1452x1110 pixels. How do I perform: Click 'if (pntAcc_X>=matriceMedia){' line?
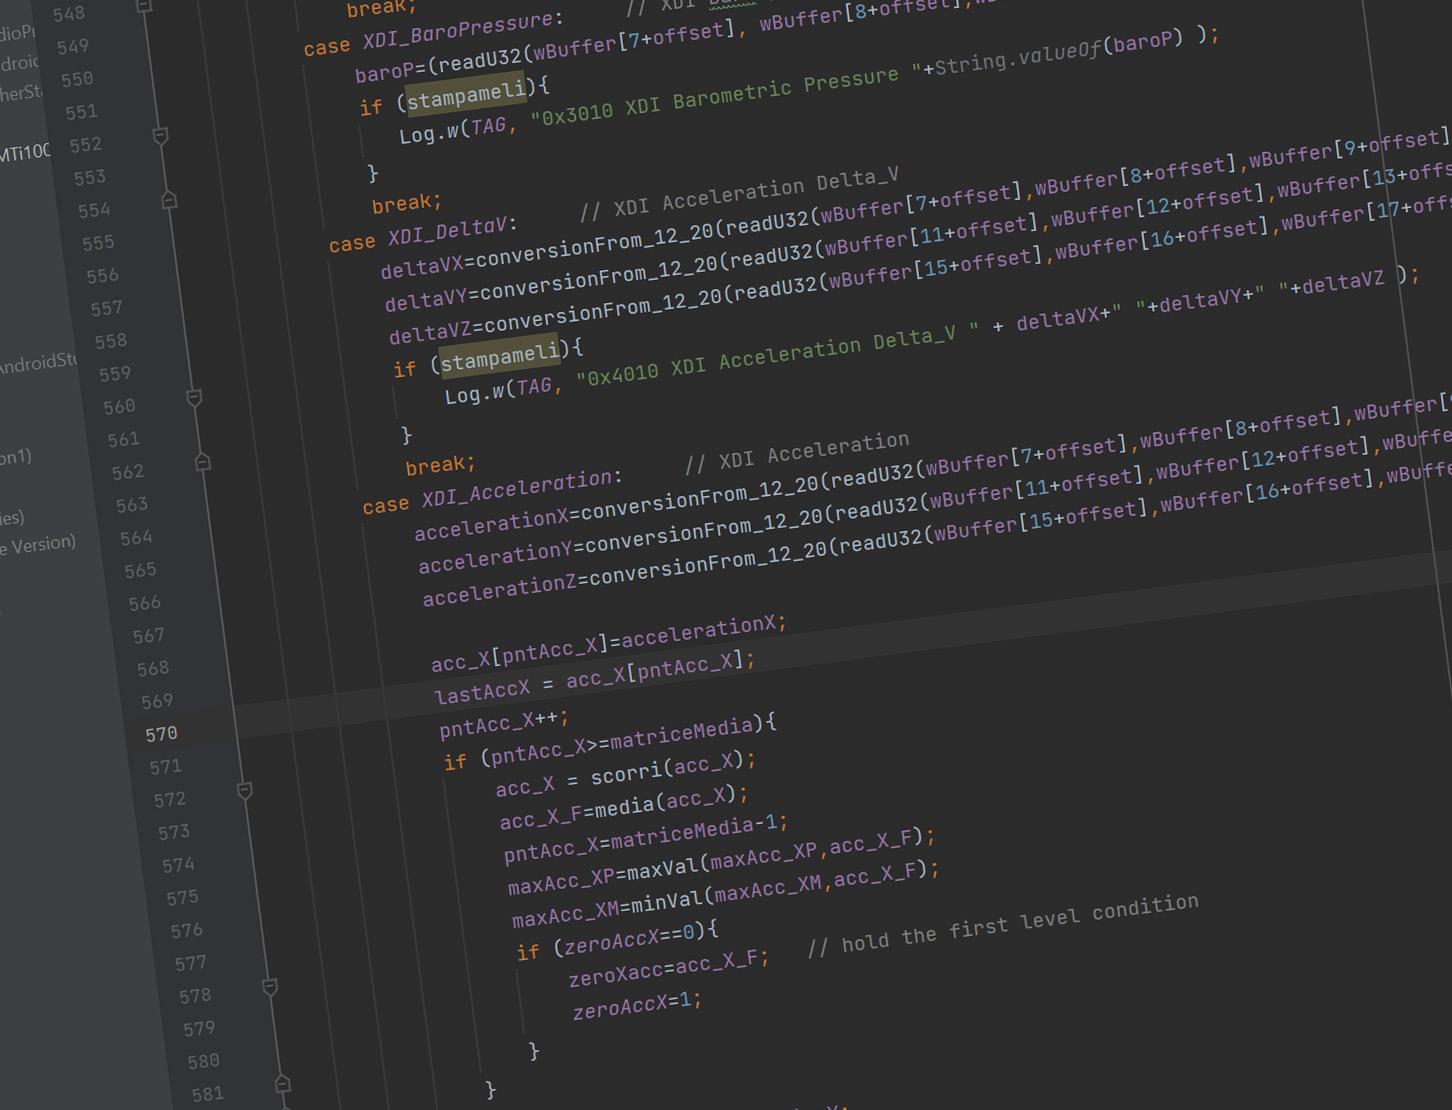point(610,741)
